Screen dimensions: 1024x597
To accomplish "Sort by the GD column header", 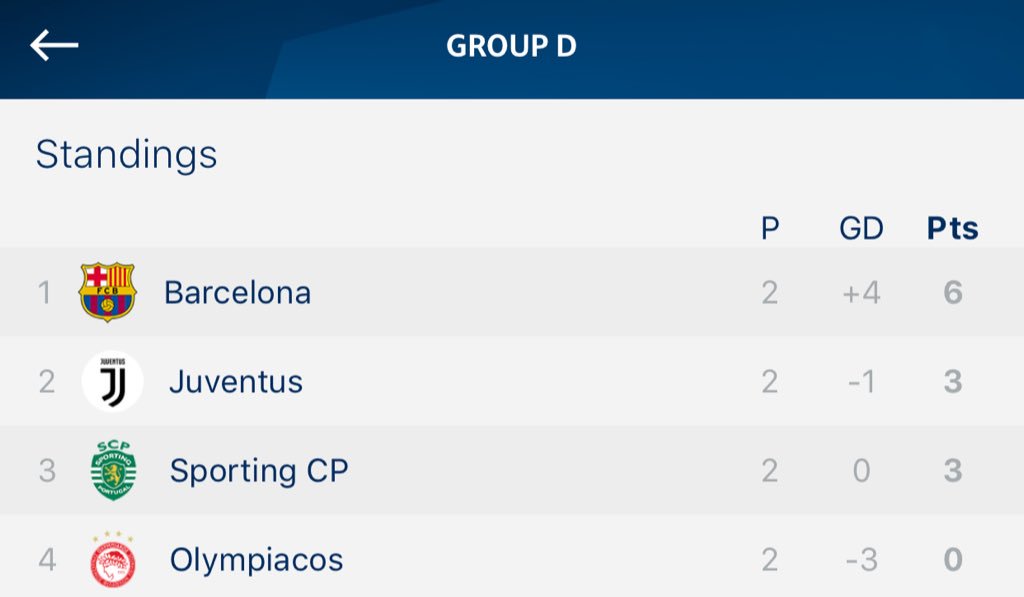I will click(861, 229).
